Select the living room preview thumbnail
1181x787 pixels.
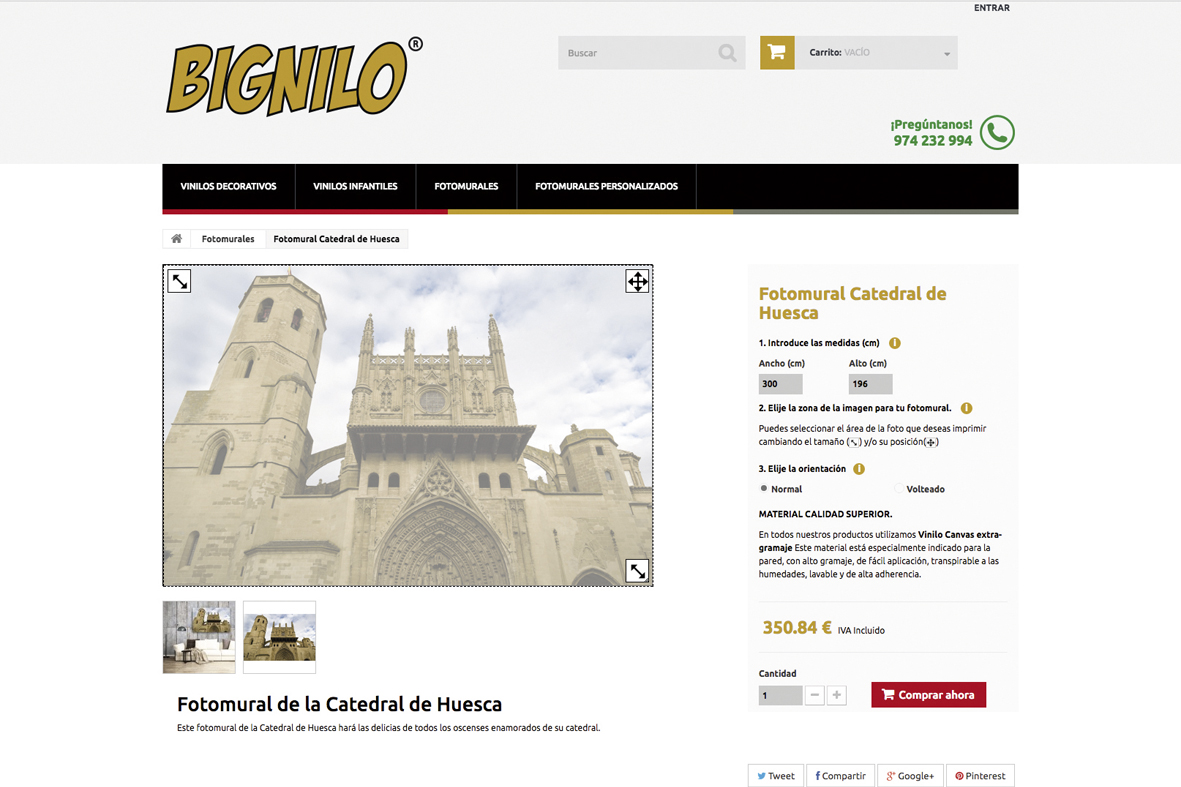tap(199, 637)
